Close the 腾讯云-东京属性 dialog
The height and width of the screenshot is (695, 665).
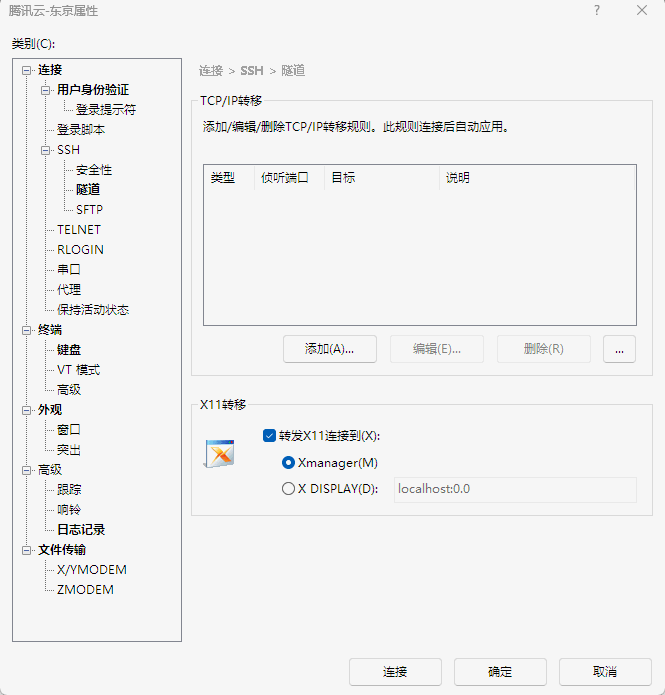642,10
